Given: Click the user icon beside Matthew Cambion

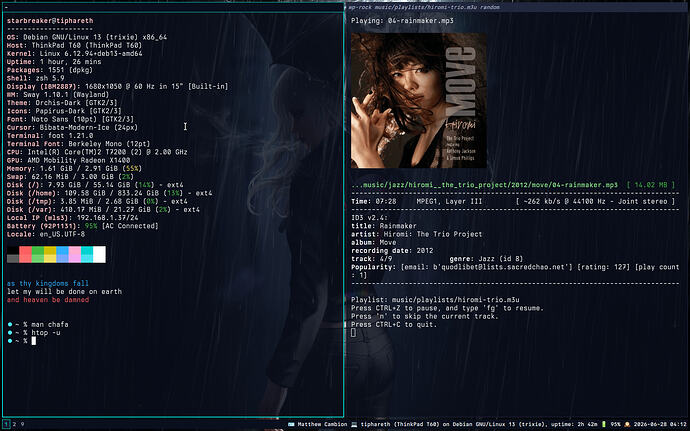Looking at the screenshot, I should coord(291,424).
